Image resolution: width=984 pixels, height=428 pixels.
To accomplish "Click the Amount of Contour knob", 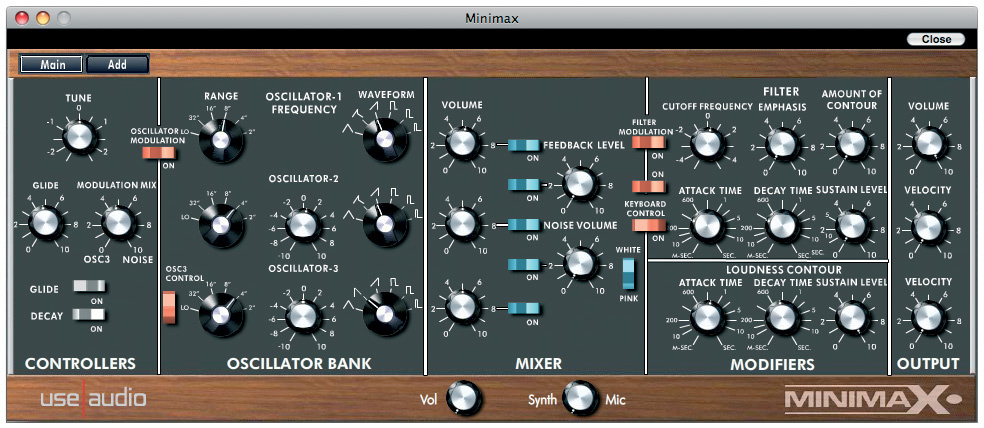I will pyautogui.click(x=851, y=142).
